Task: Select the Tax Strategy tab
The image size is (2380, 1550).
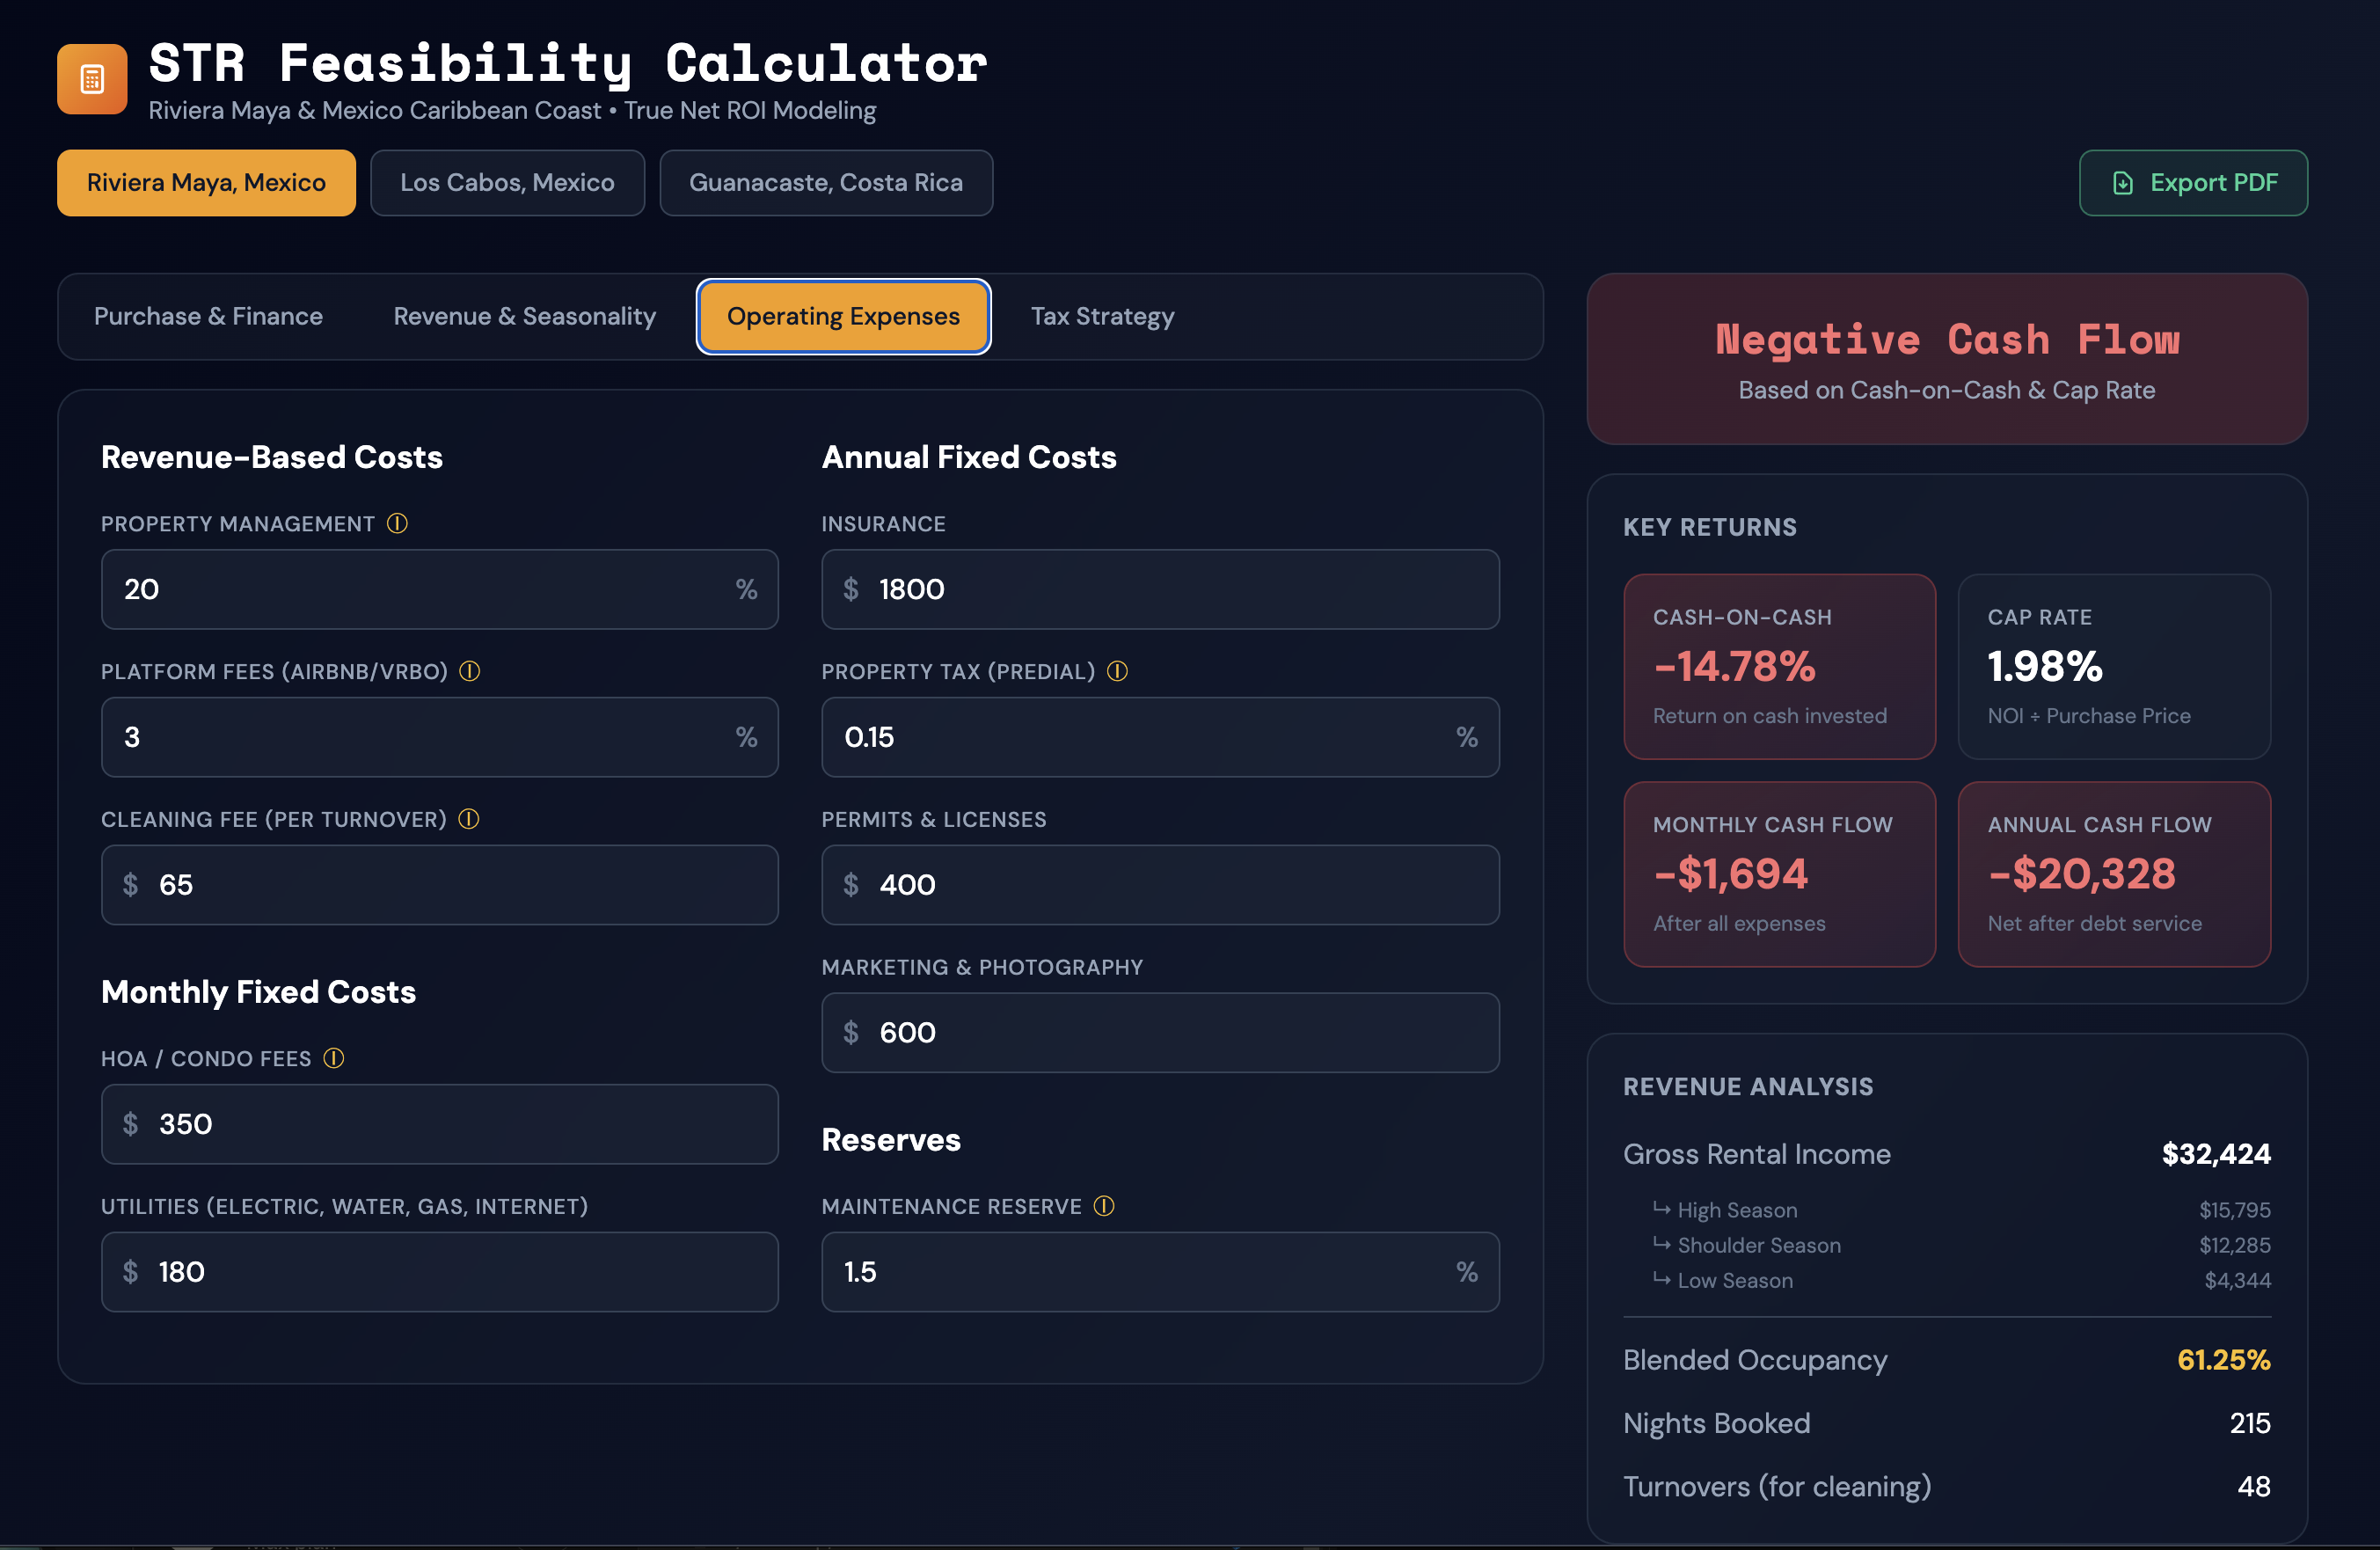Action: tap(1102, 316)
